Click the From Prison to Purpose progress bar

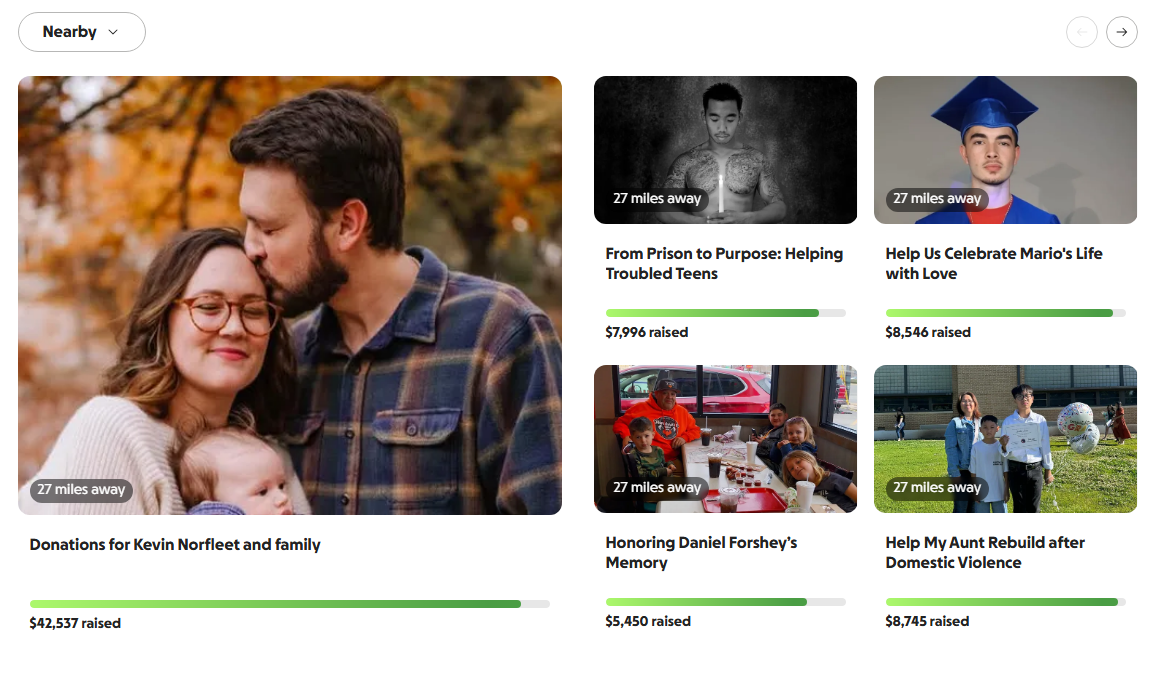(726, 313)
